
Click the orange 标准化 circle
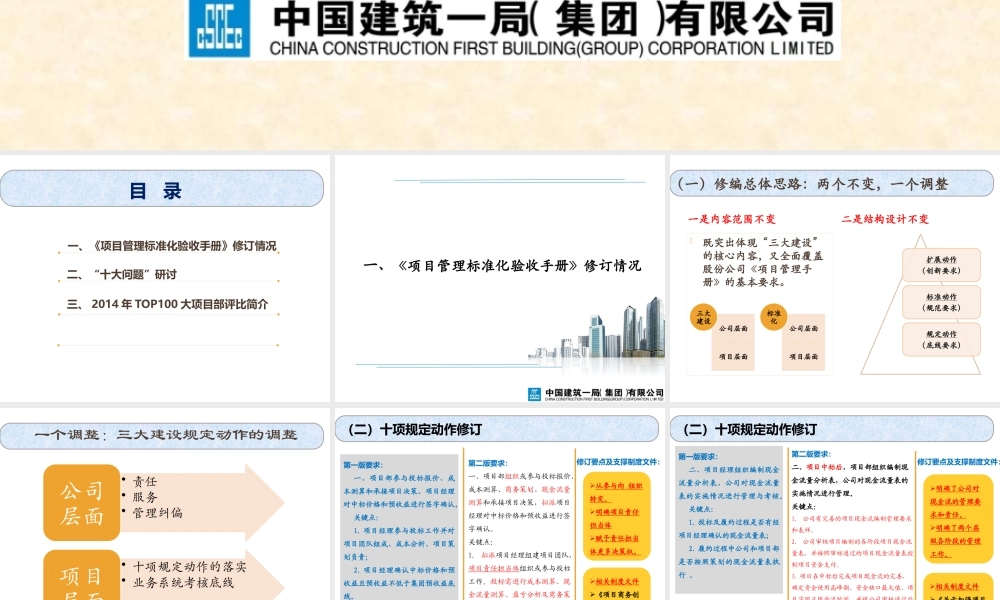tap(774, 316)
